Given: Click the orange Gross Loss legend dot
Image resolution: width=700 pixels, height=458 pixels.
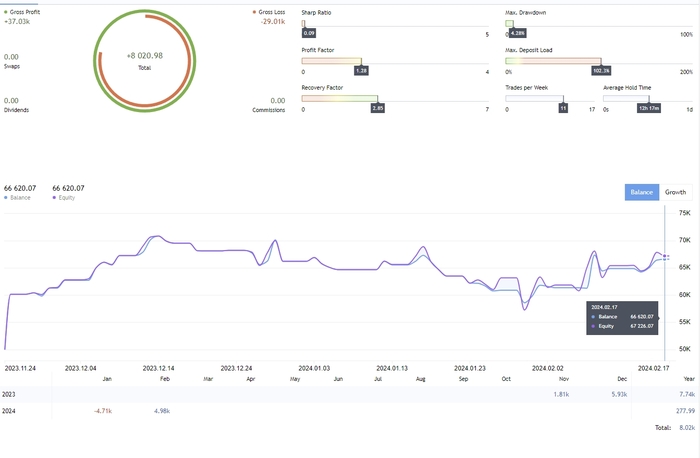Looking at the screenshot, I should pyautogui.click(x=254, y=12).
